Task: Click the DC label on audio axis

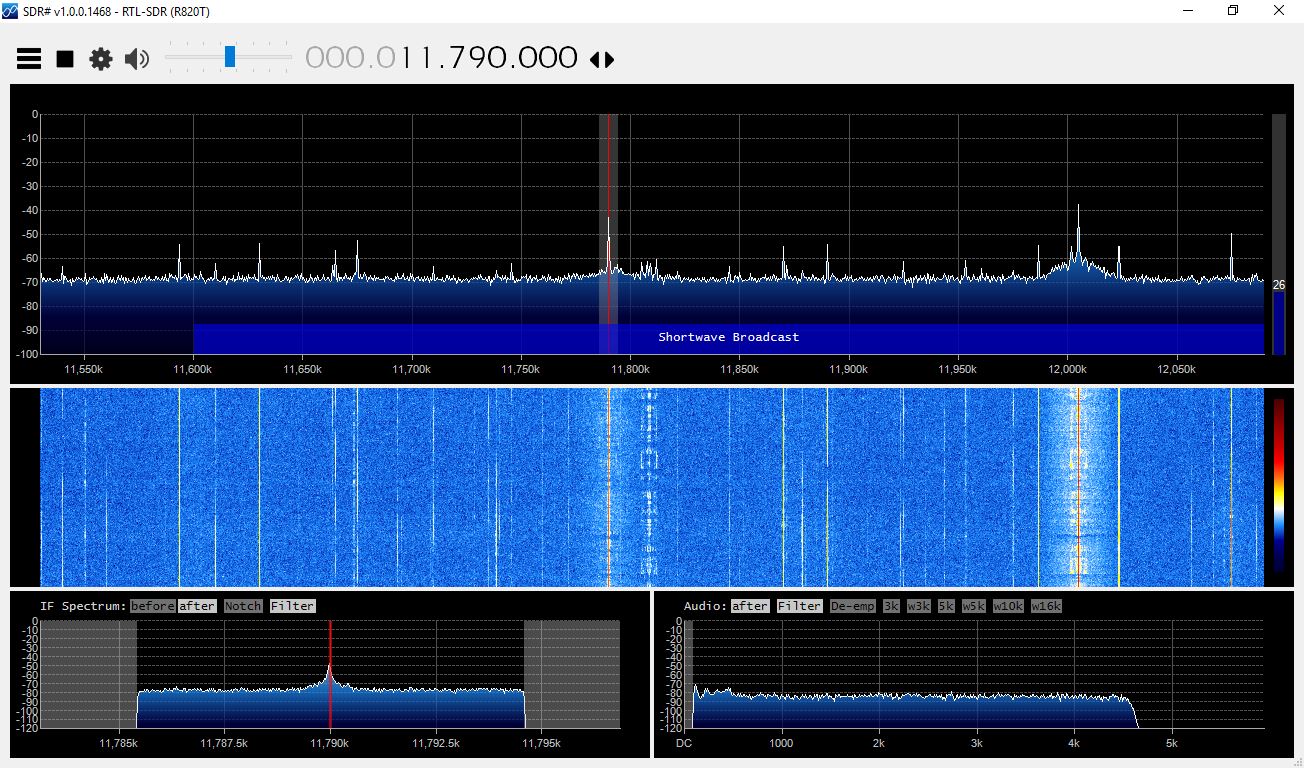Action: pyautogui.click(x=684, y=743)
